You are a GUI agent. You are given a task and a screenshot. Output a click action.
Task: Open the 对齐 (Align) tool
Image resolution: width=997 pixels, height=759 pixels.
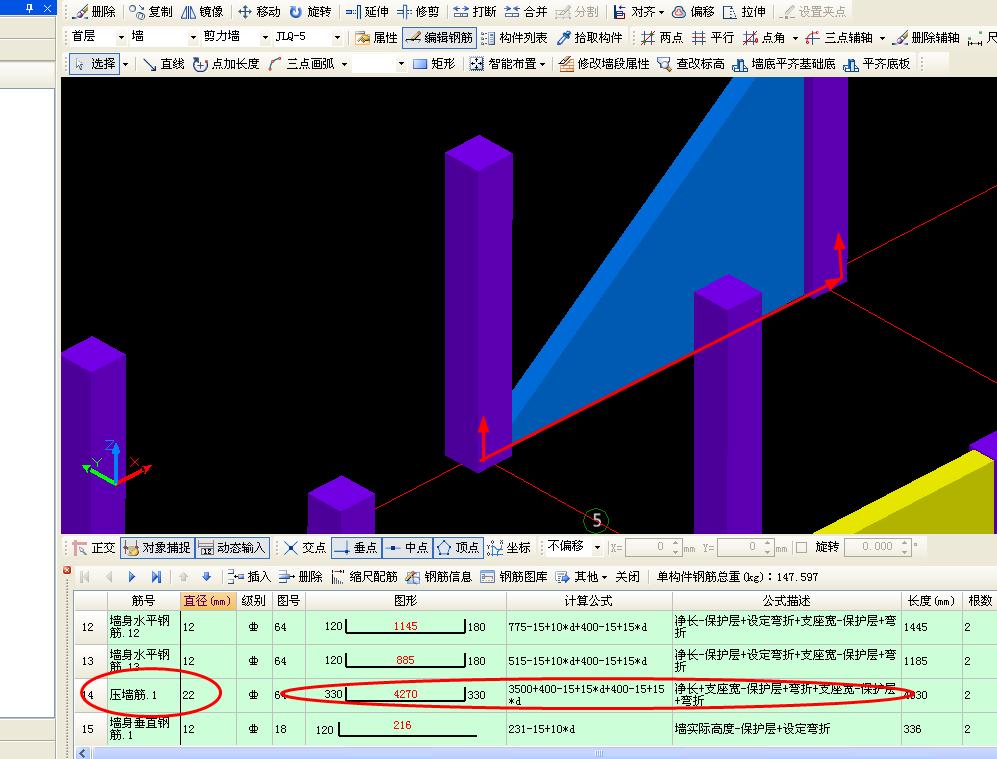click(x=638, y=11)
